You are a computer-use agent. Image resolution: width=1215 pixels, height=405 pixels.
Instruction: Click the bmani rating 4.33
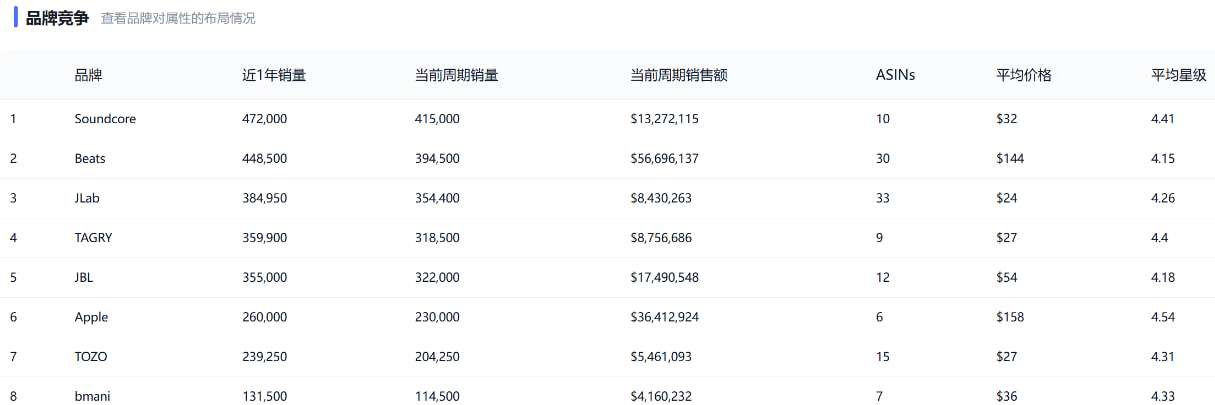tap(1163, 397)
